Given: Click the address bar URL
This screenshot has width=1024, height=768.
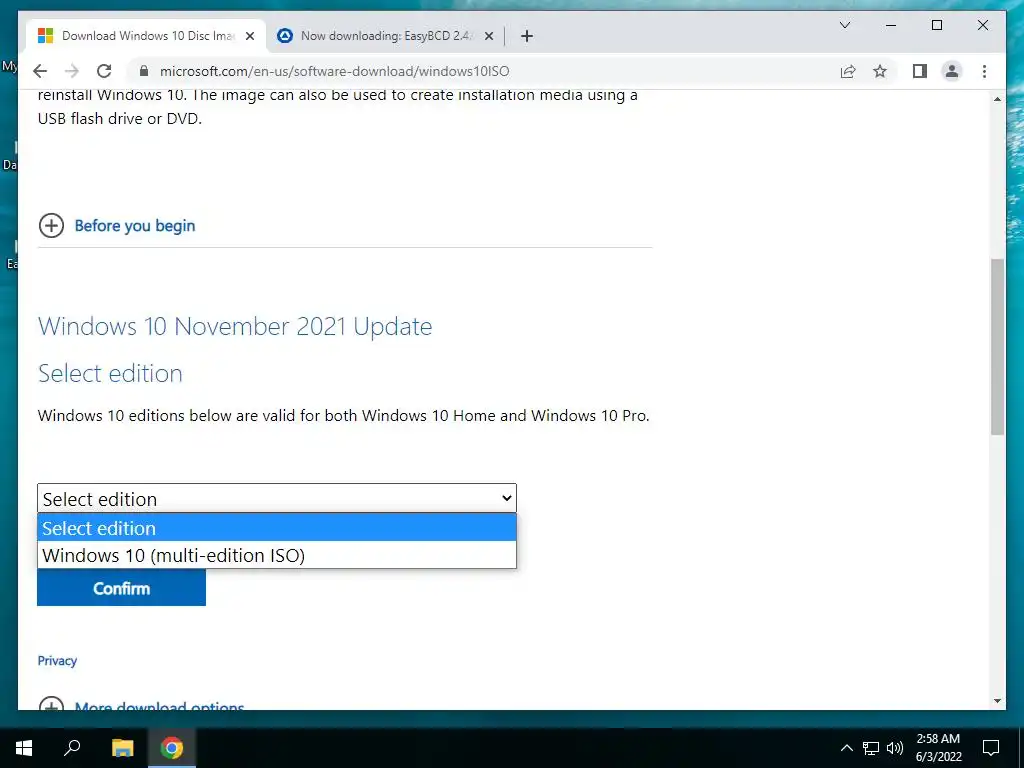Looking at the screenshot, I should pyautogui.click(x=334, y=71).
